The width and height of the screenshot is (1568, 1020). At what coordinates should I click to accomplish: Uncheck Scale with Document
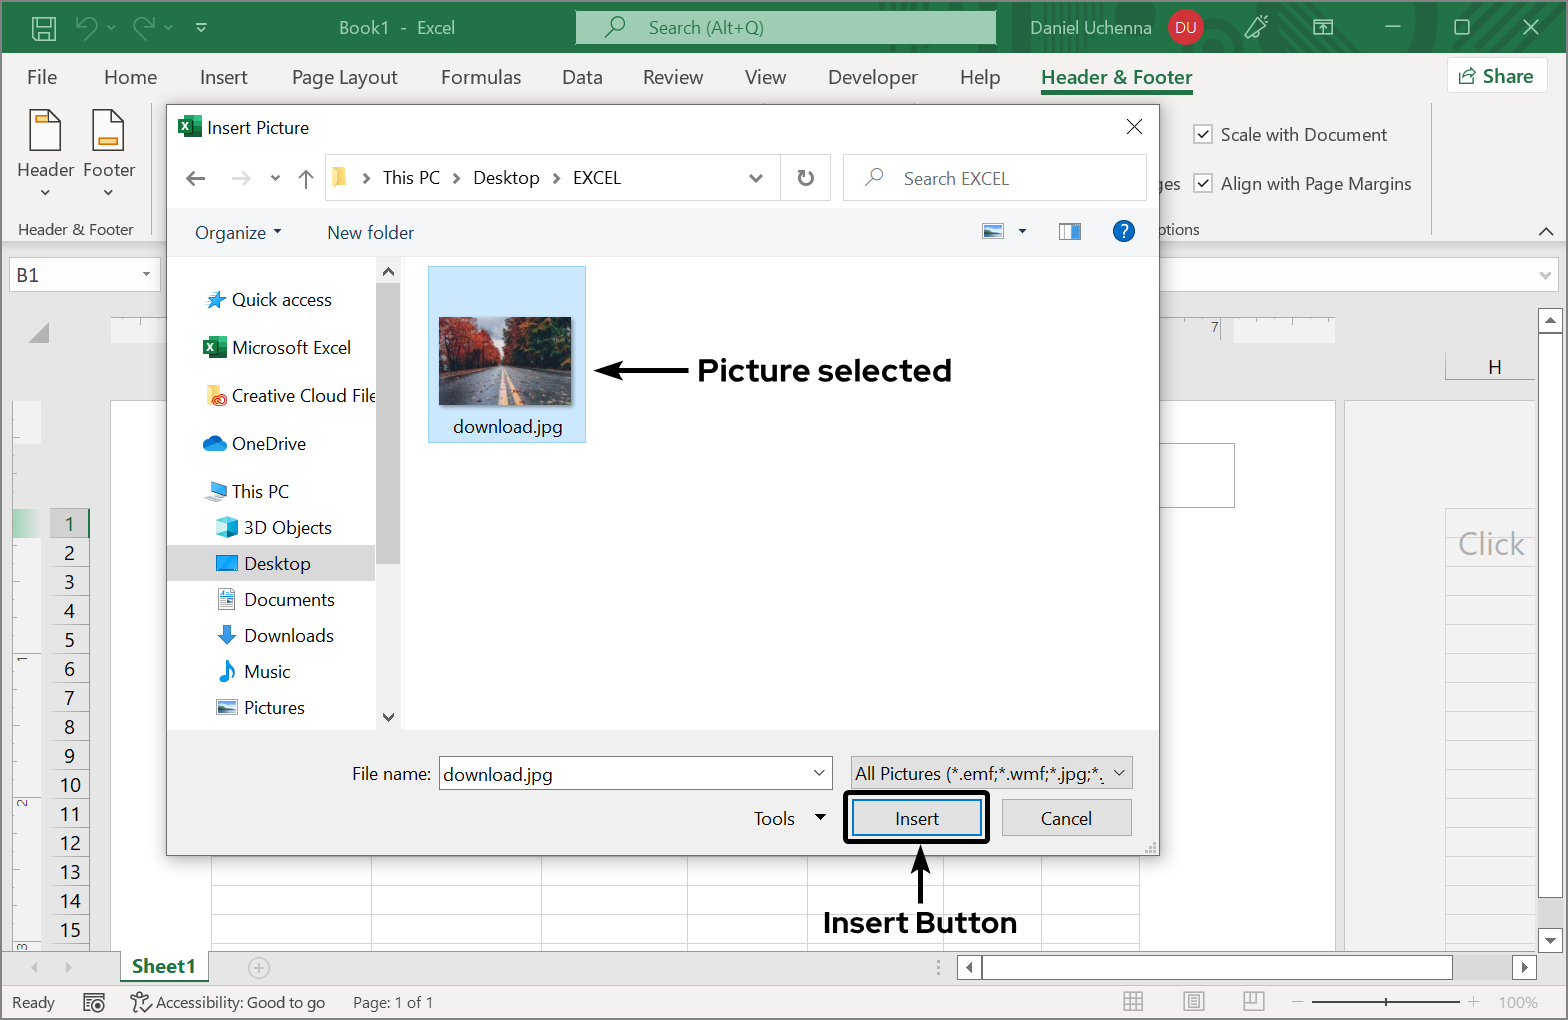click(1204, 135)
